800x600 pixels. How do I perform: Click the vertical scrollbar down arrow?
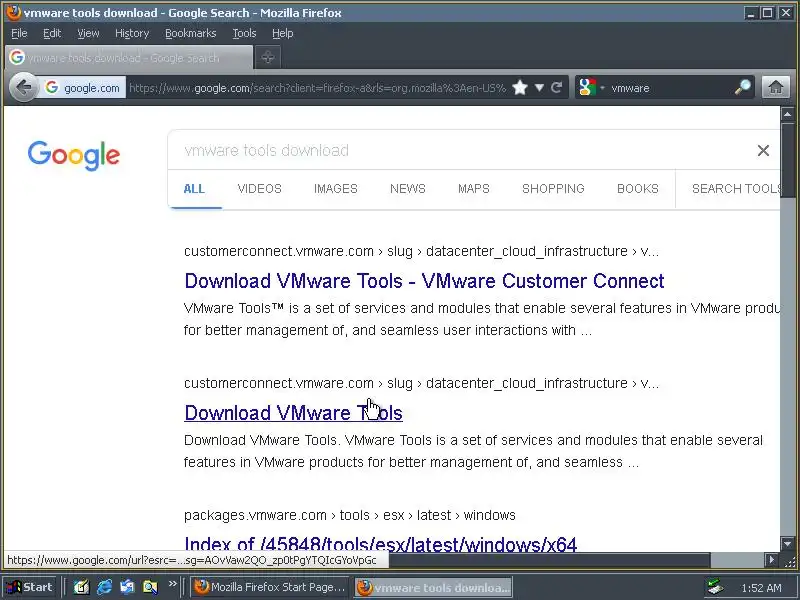coord(787,544)
